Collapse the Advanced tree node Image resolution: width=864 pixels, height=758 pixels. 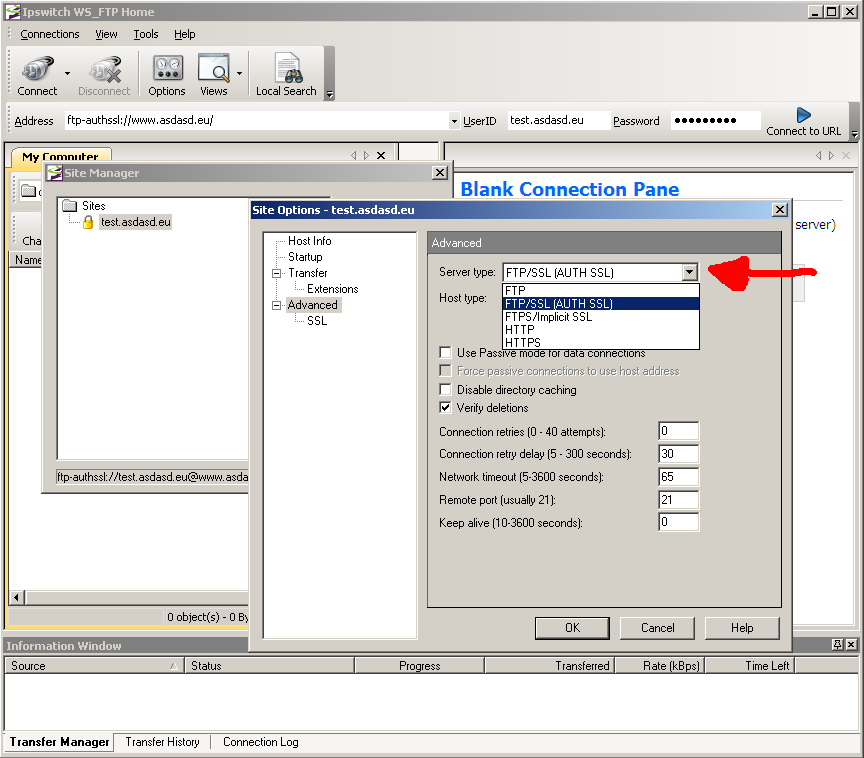(x=277, y=305)
